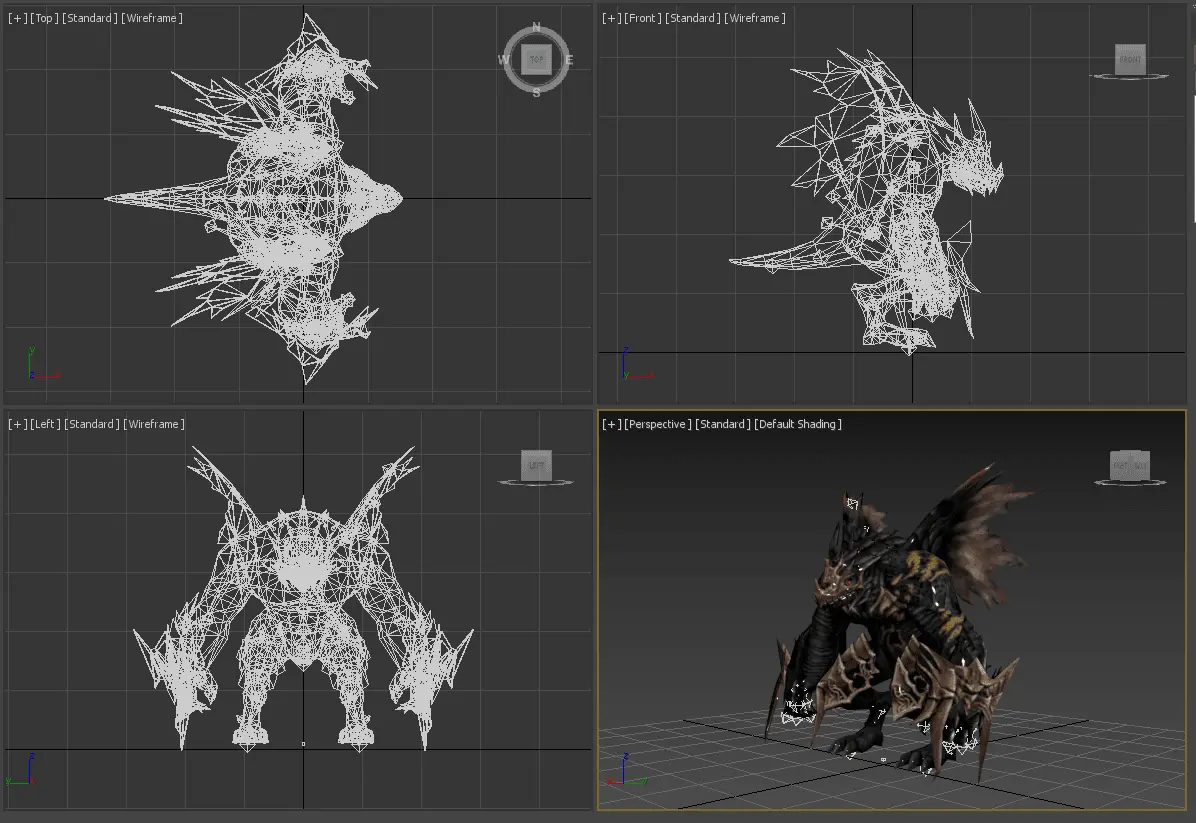Screen dimensions: 1196x823
Task: Click the W compass letter on the Top ViewCube
Action: coord(503,60)
